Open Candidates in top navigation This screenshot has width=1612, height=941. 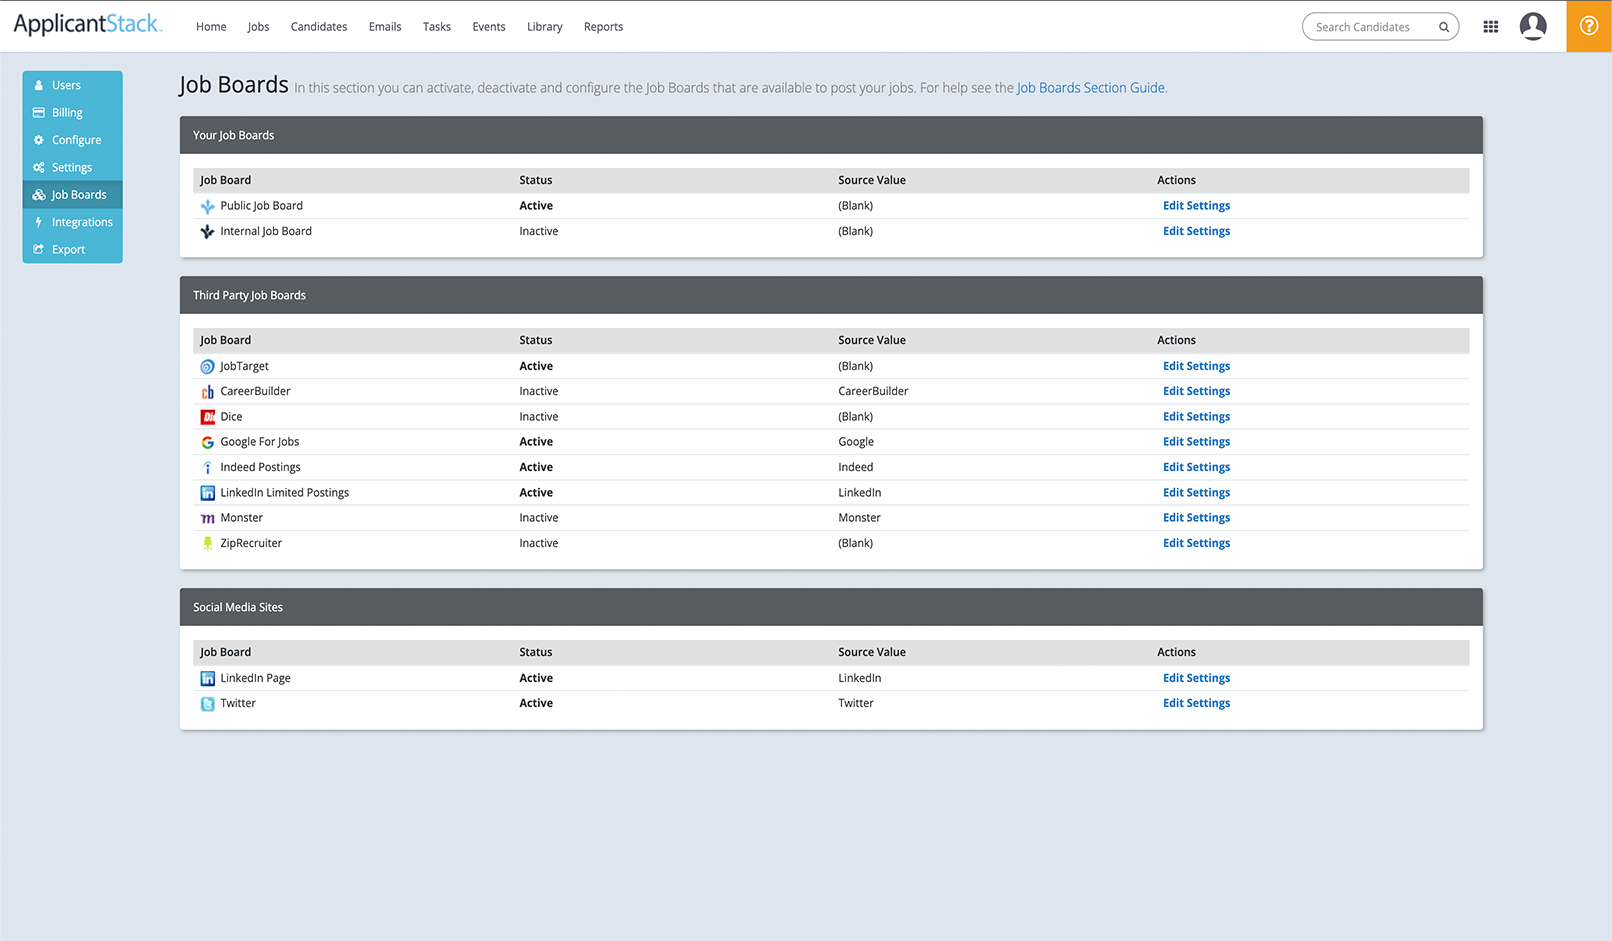click(x=319, y=27)
